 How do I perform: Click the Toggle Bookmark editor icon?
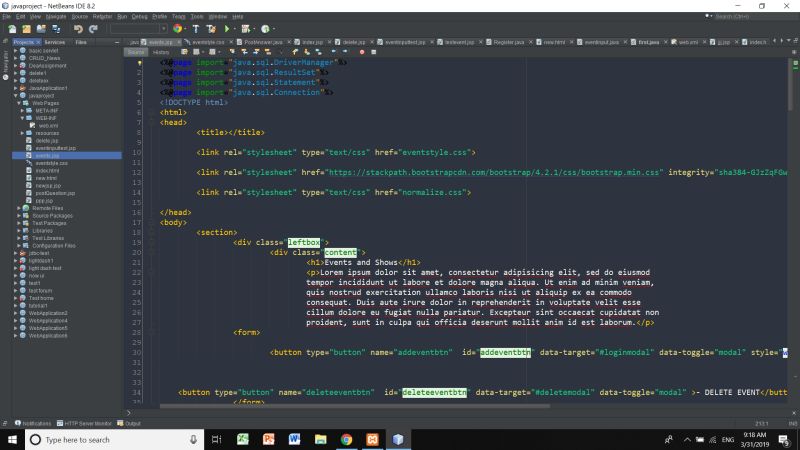pos(319,52)
